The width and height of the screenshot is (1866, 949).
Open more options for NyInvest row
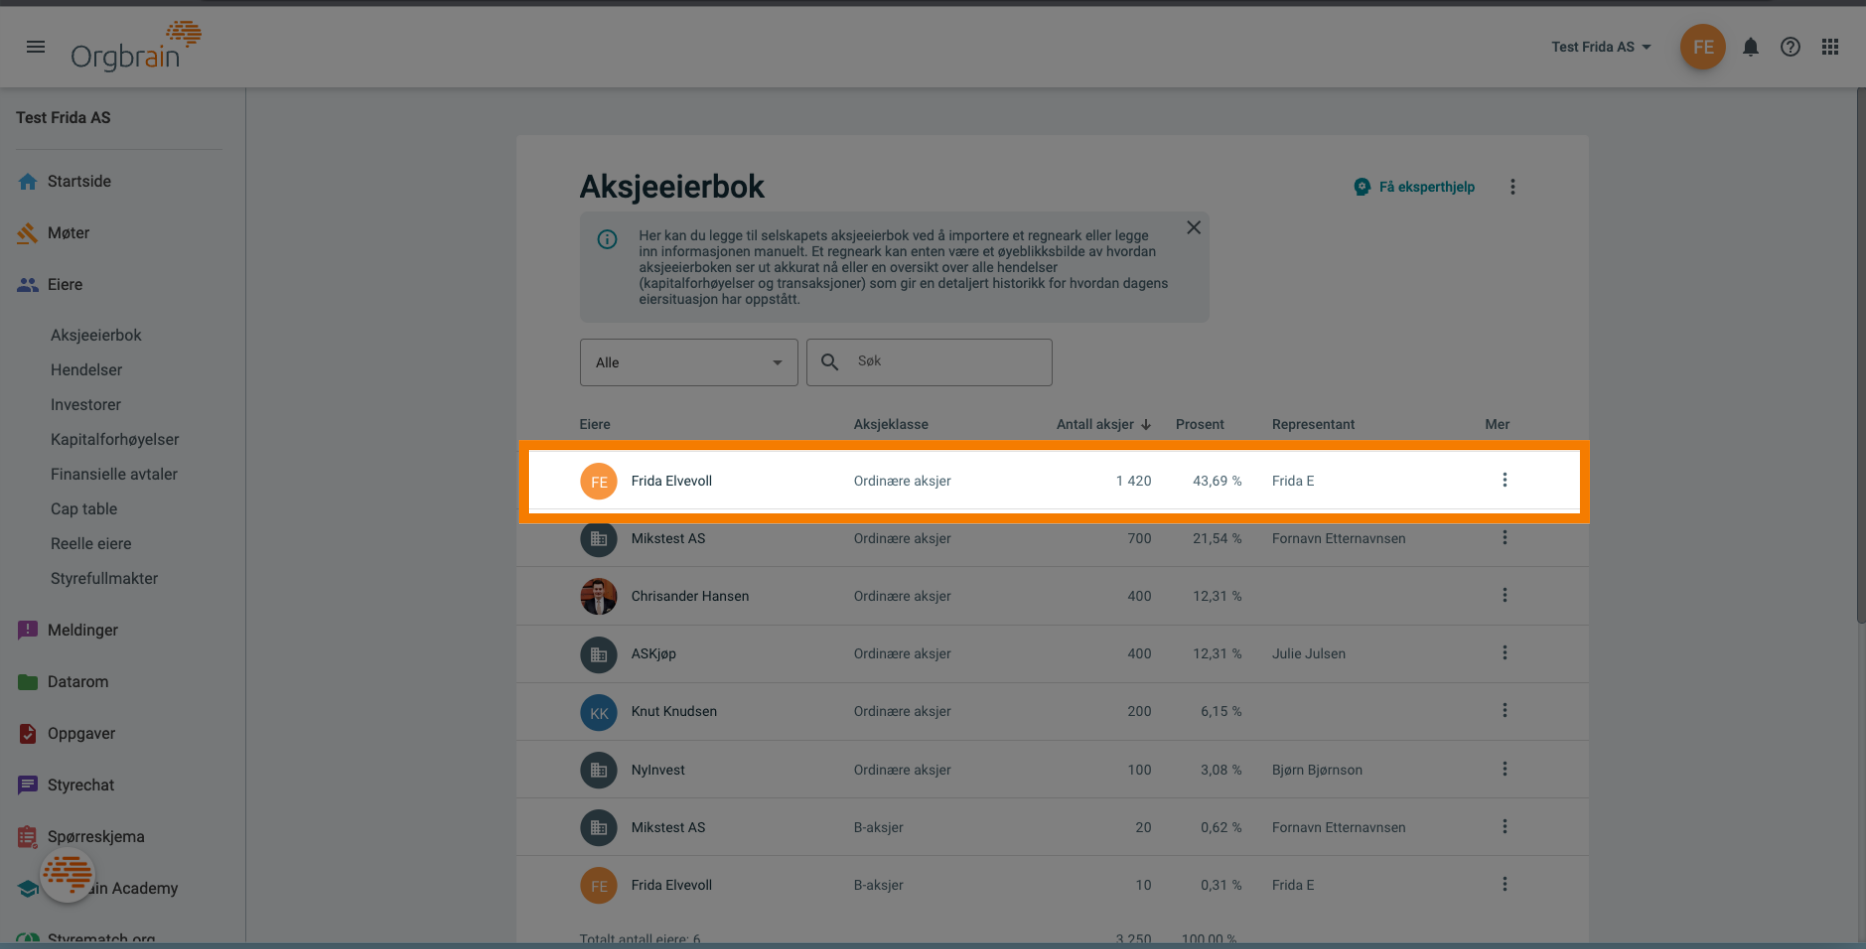point(1504,769)
